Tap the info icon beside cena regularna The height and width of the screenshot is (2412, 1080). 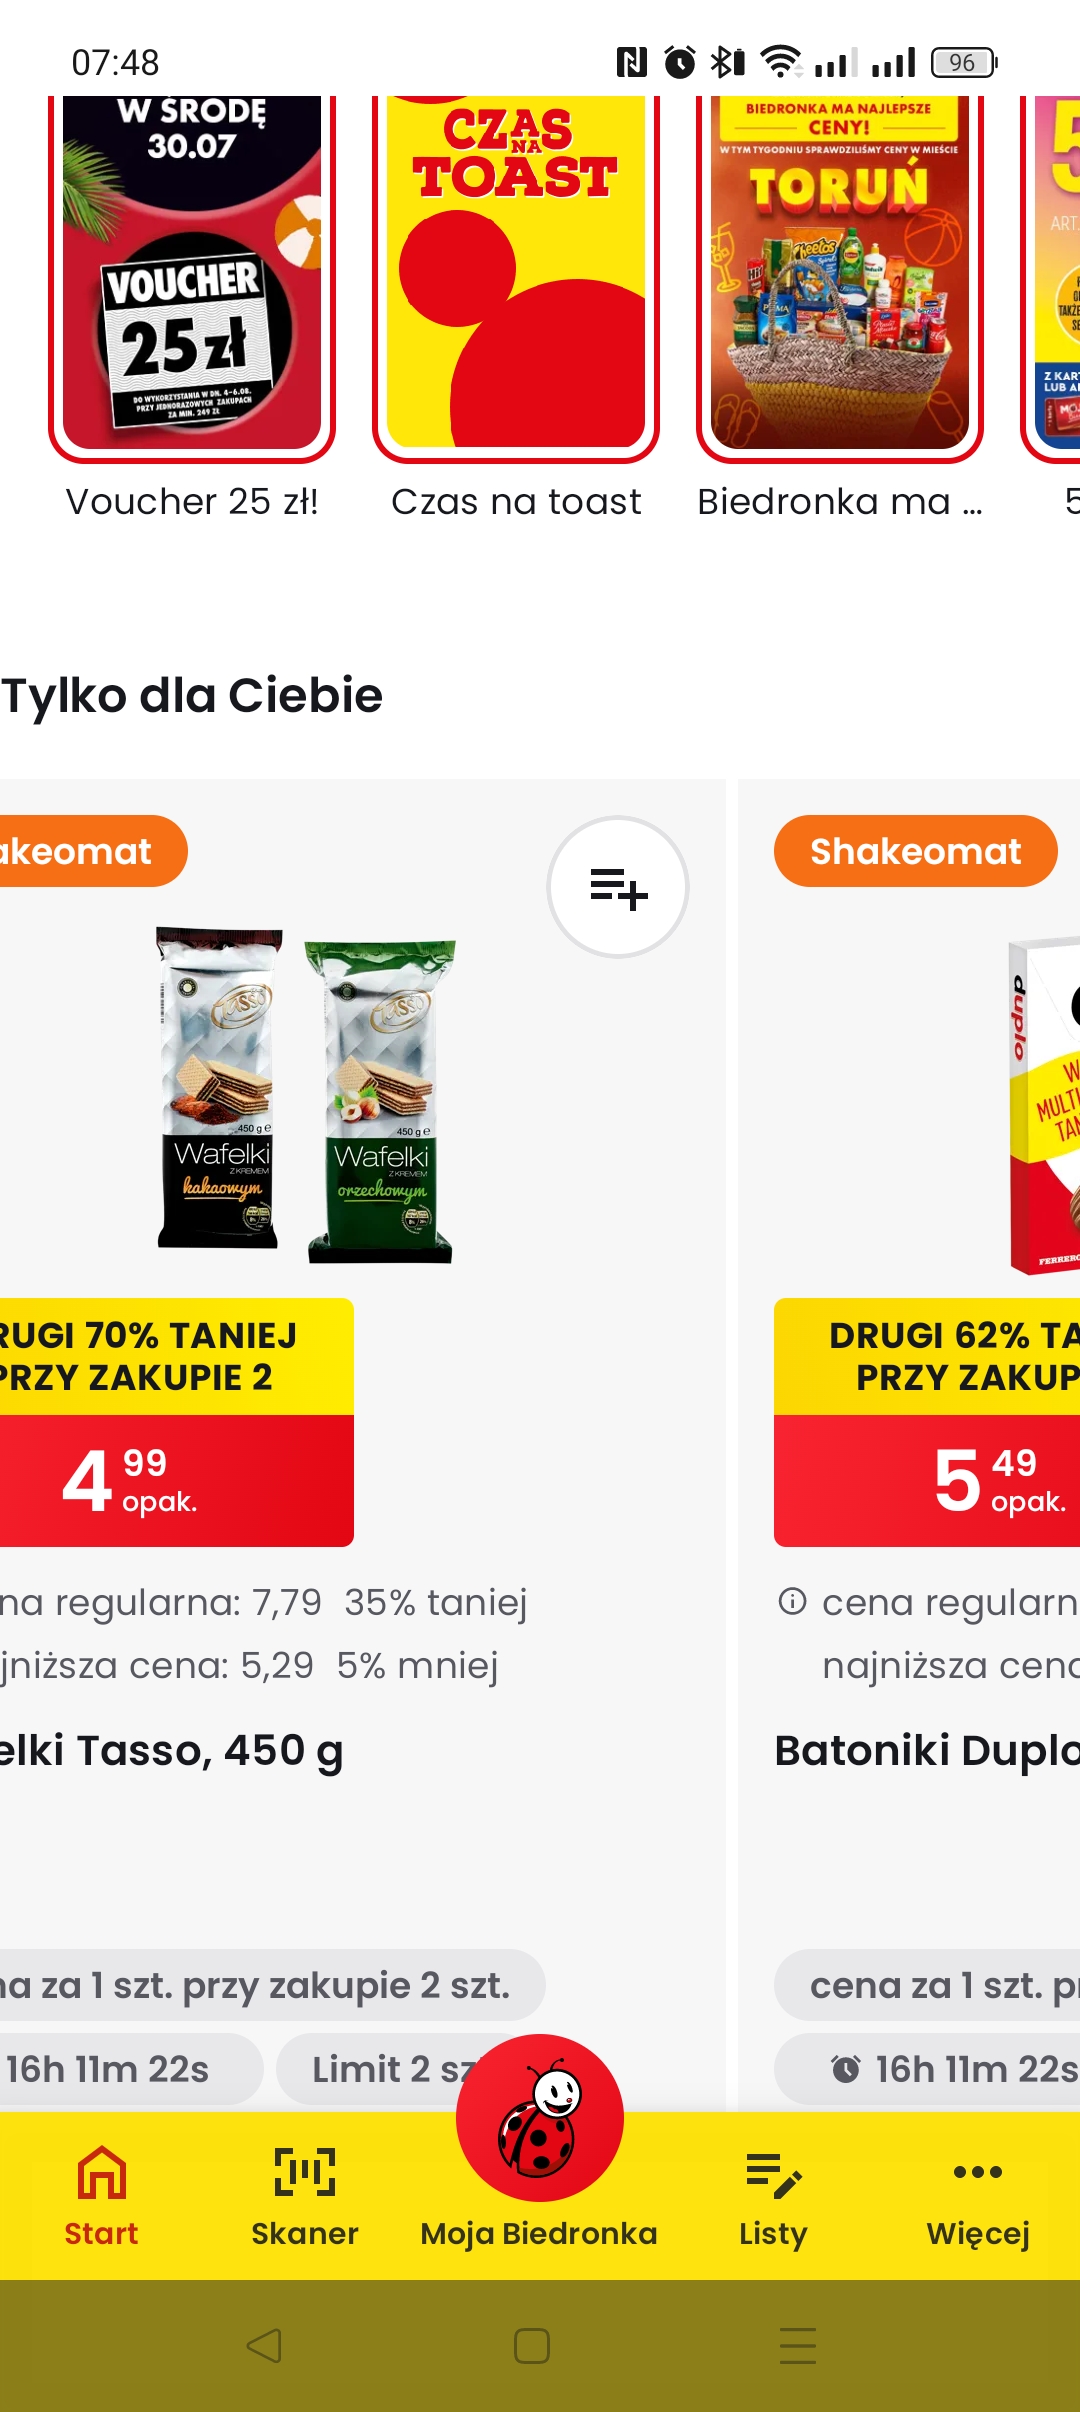tap(792, 1601)
